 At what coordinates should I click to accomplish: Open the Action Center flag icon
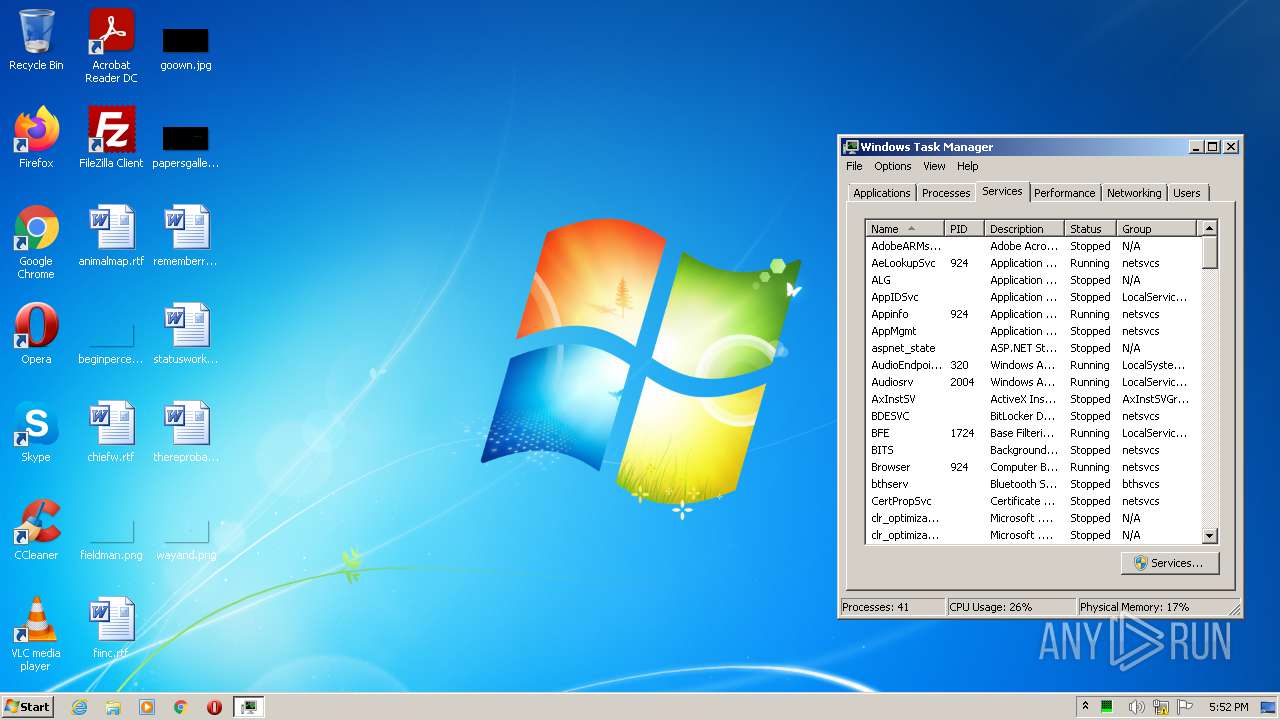(1186, 707)
